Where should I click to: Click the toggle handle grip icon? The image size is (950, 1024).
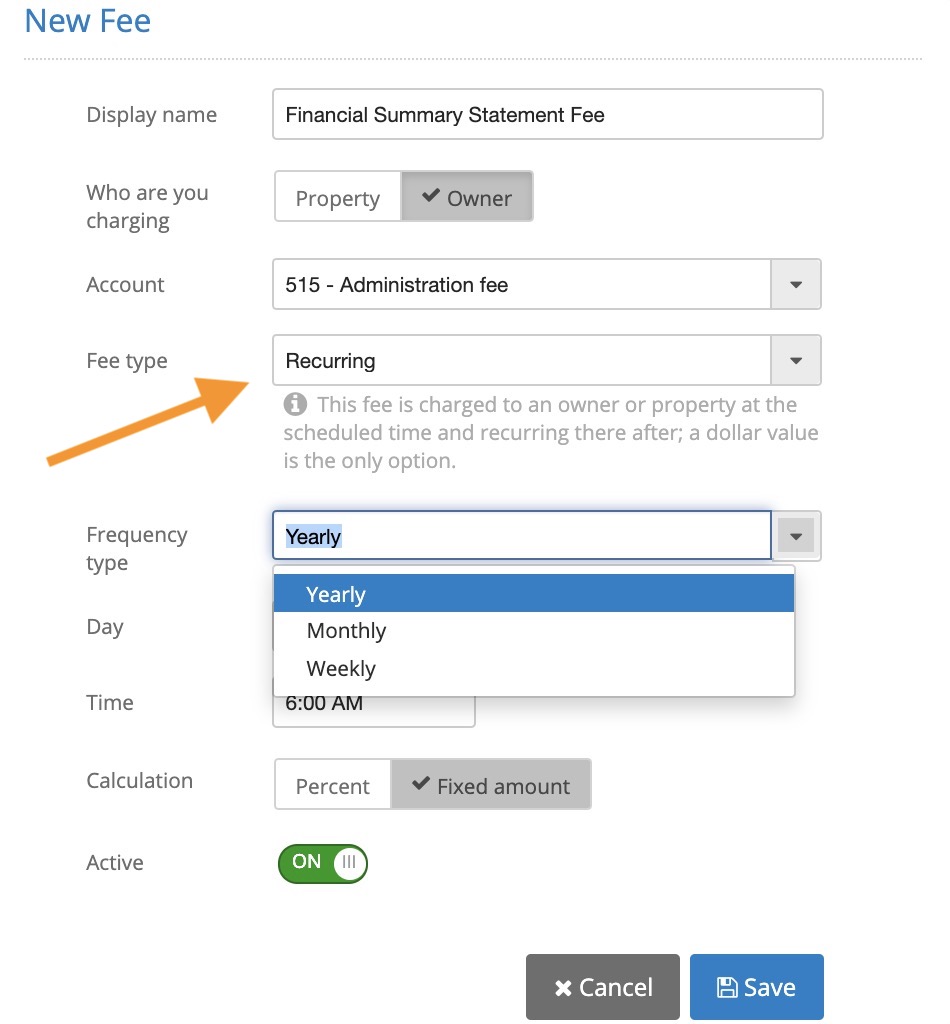349,863
